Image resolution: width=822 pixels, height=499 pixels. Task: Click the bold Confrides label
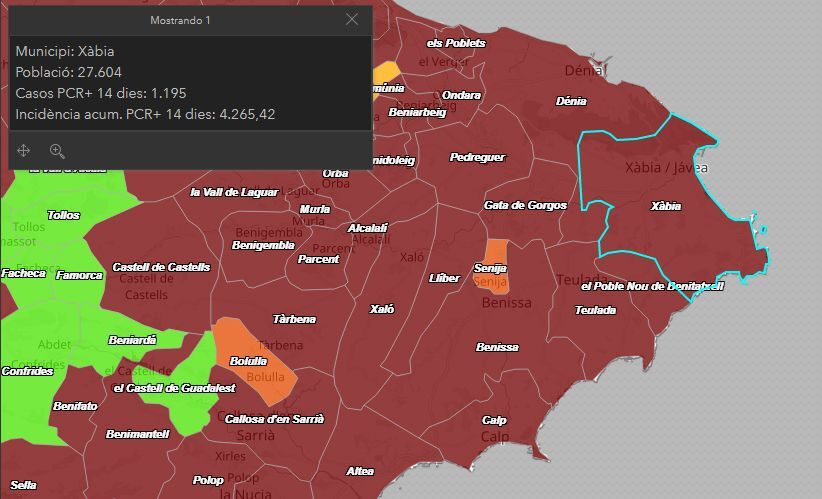coord(27,371)
